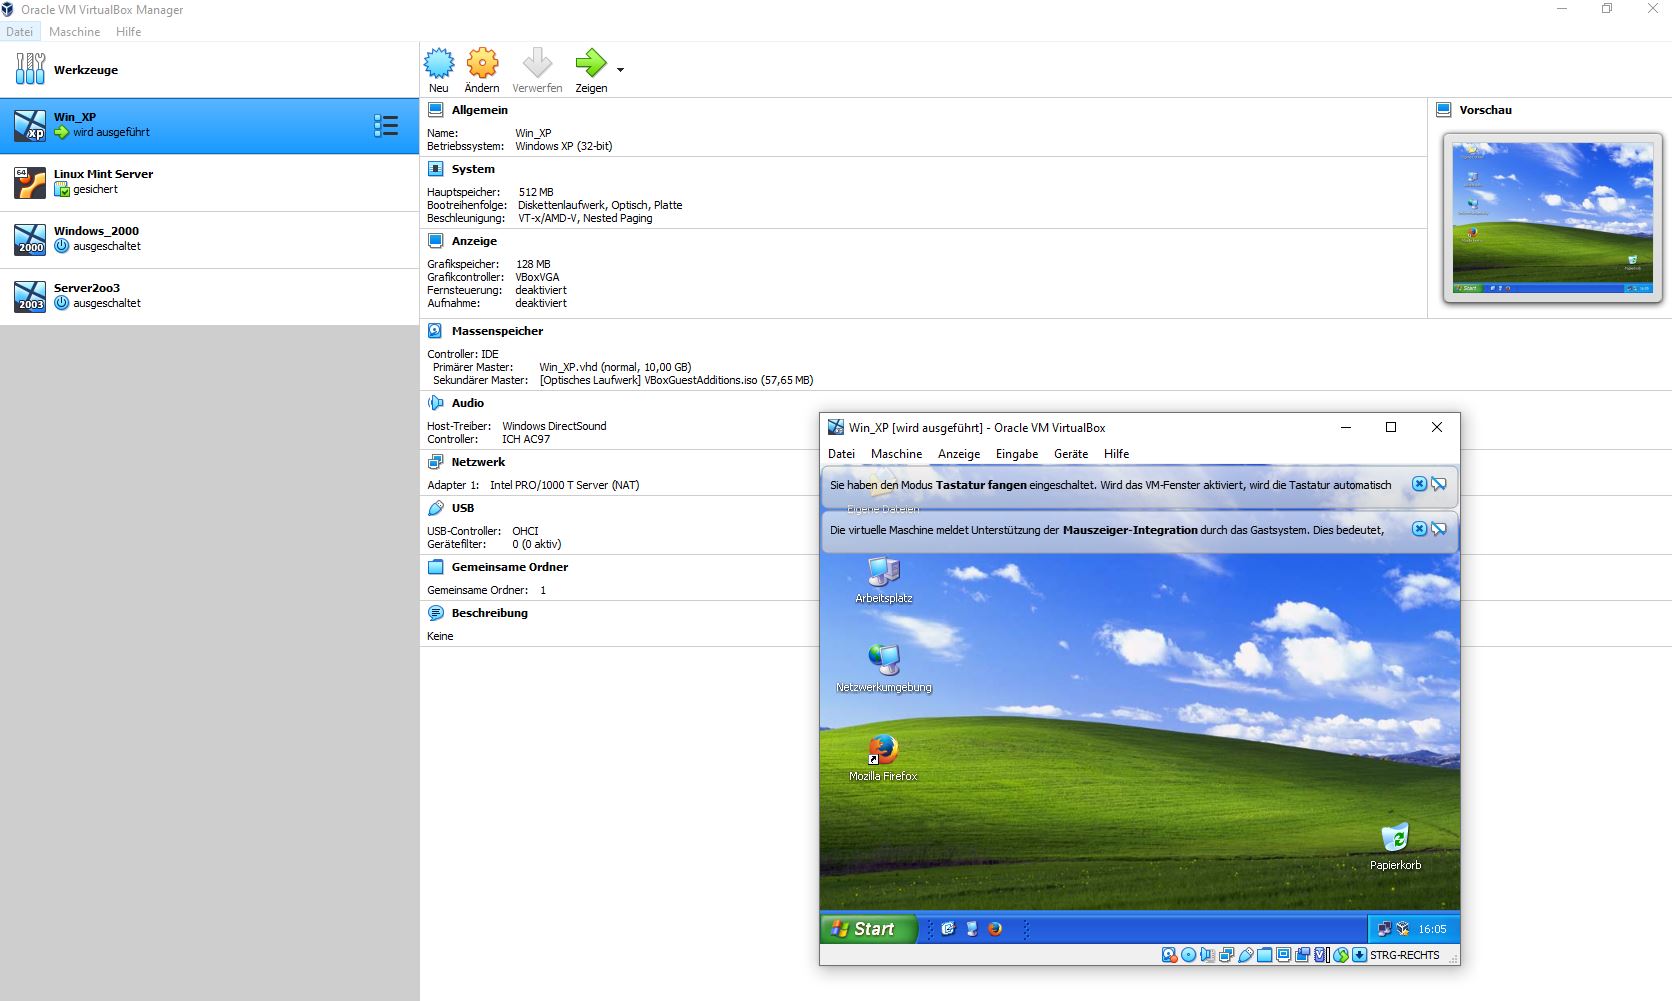This screenshot has height=1001, width=1672.
Task: Click "Win_XP.vhd (normal, 10,00 GB)" entry
Action: (x=615, y=367)
